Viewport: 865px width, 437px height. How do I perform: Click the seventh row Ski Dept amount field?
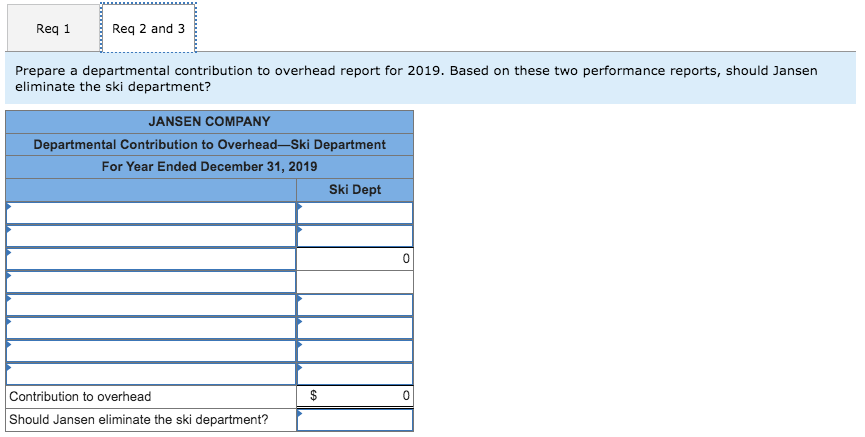(355, 351)
